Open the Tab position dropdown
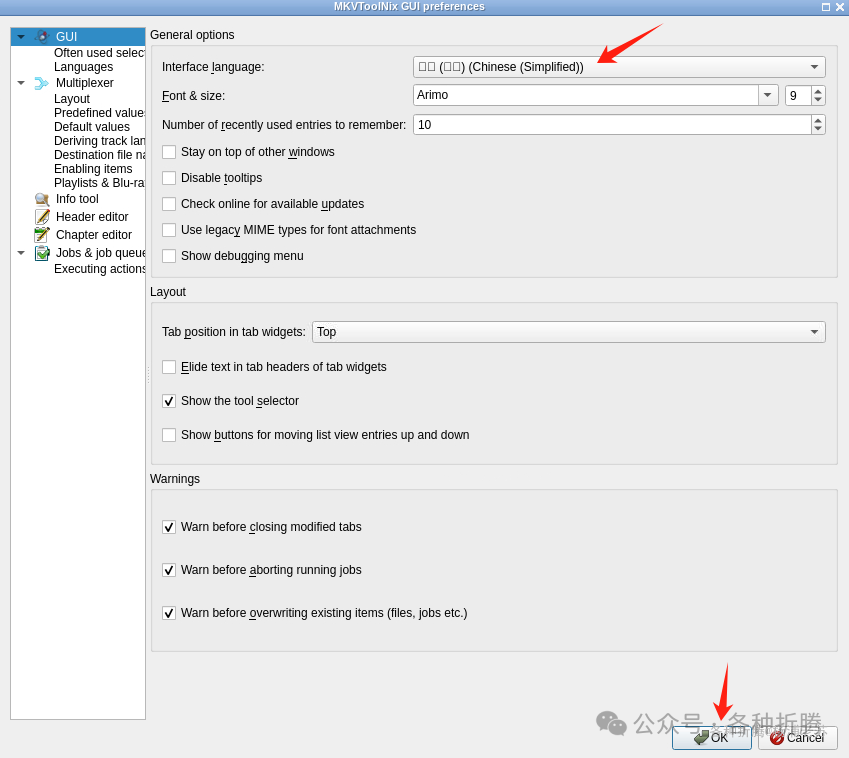Viewport: 849px width, 758px height. [569, 332]
